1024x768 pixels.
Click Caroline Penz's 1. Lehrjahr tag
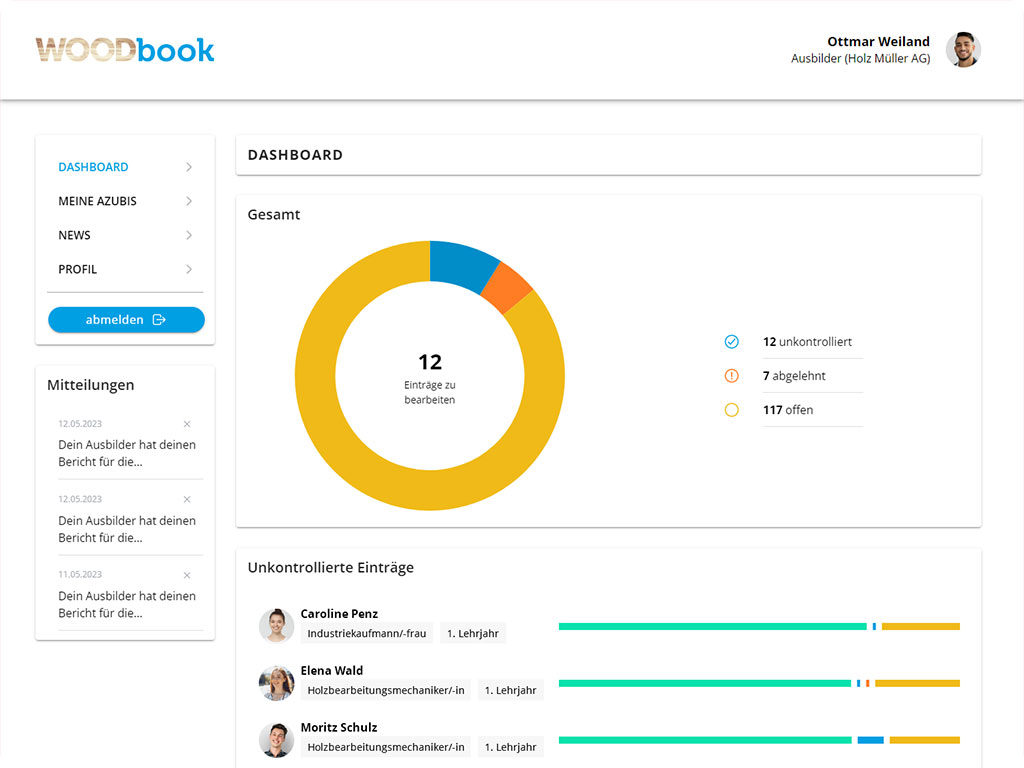point(473,633)
